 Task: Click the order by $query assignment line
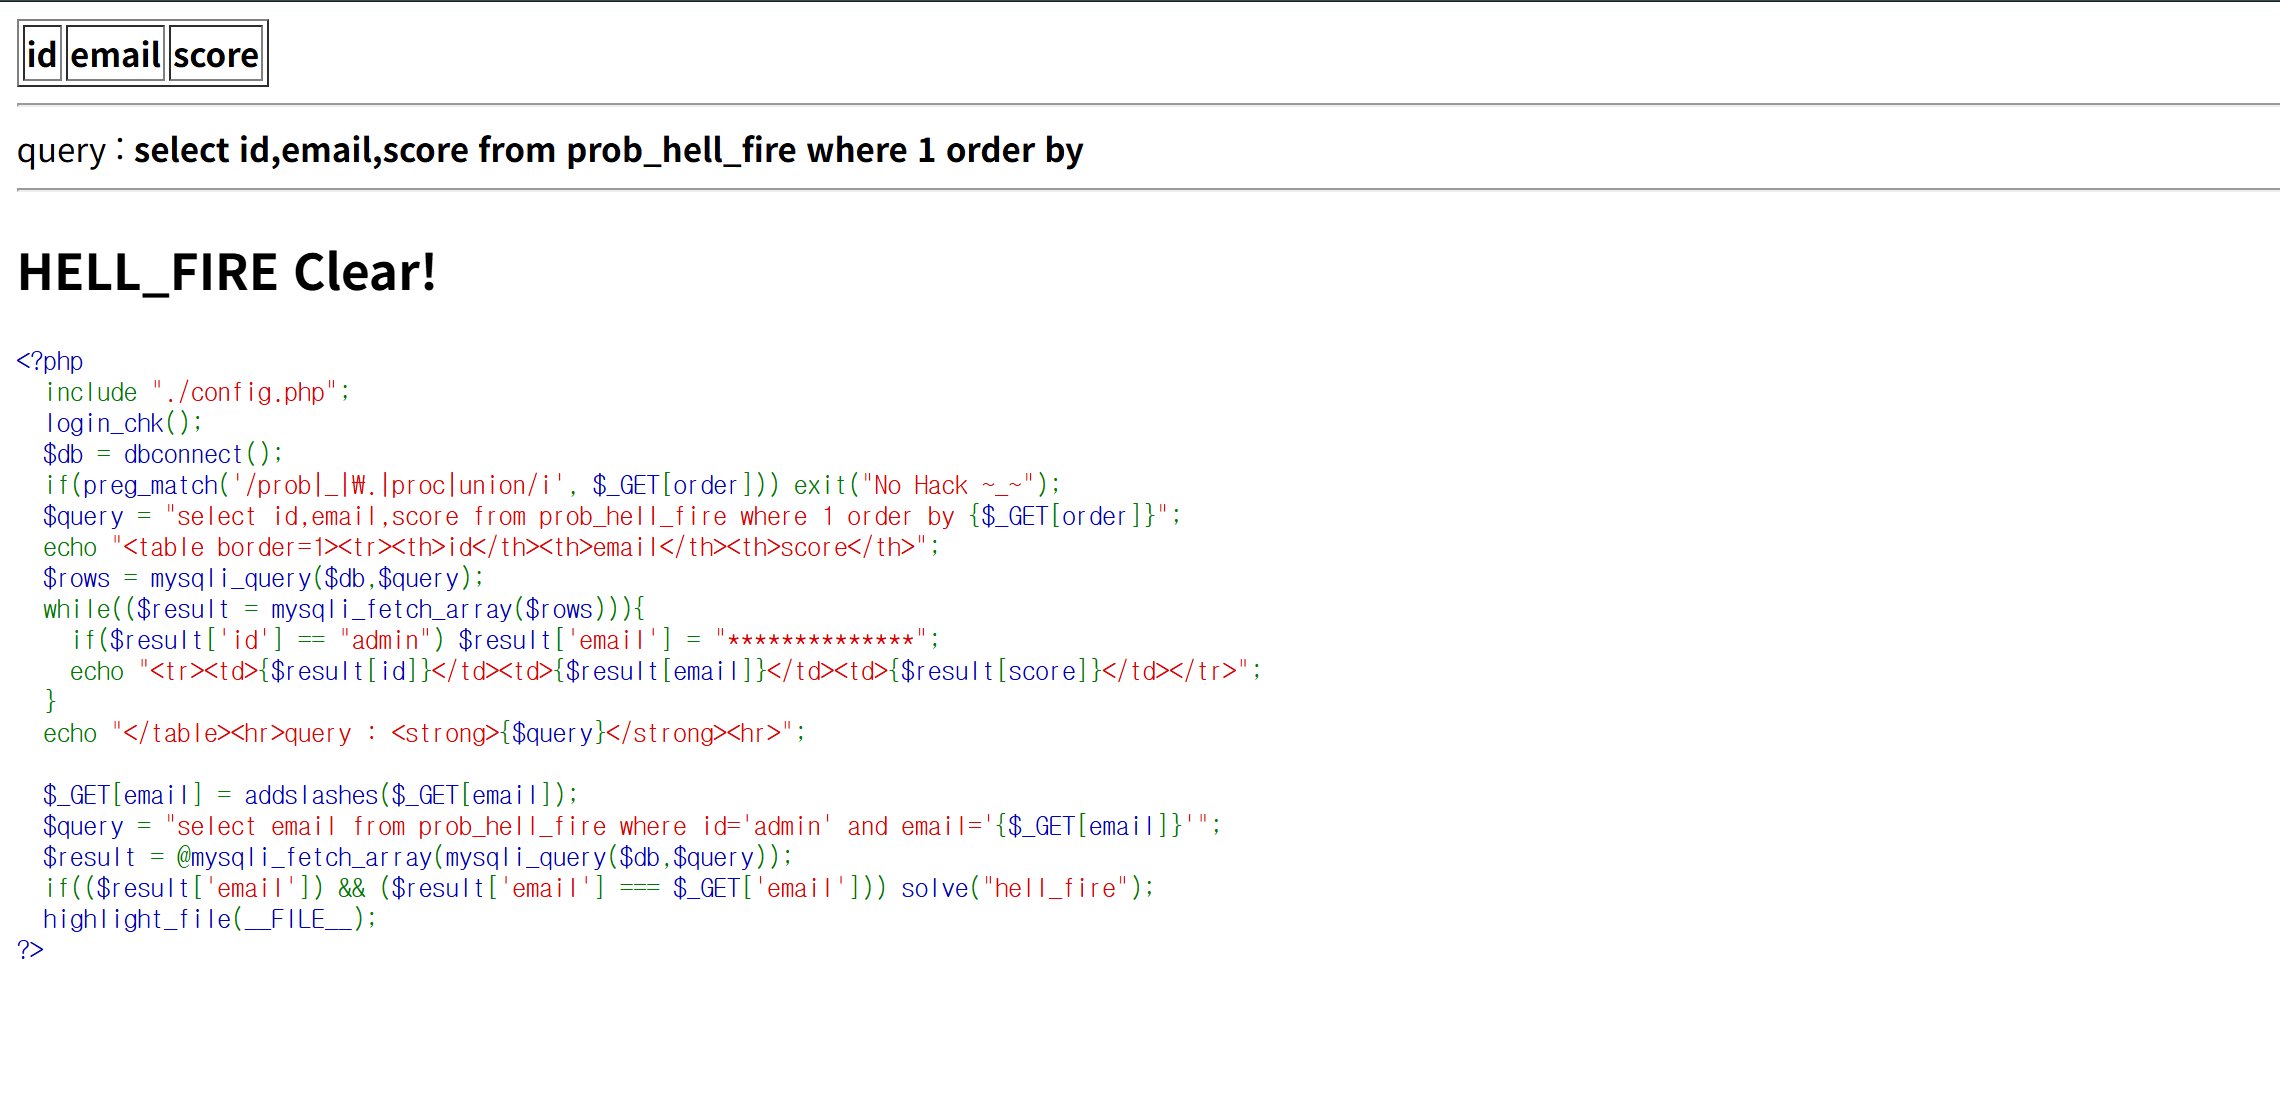pyautogui.click(x=611, y=516)
